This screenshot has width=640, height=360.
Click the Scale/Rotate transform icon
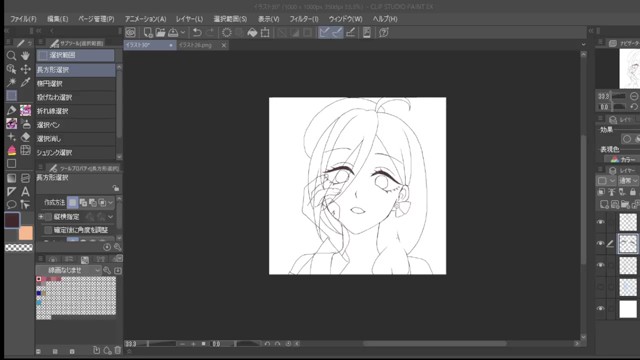(x=265, y=33)
